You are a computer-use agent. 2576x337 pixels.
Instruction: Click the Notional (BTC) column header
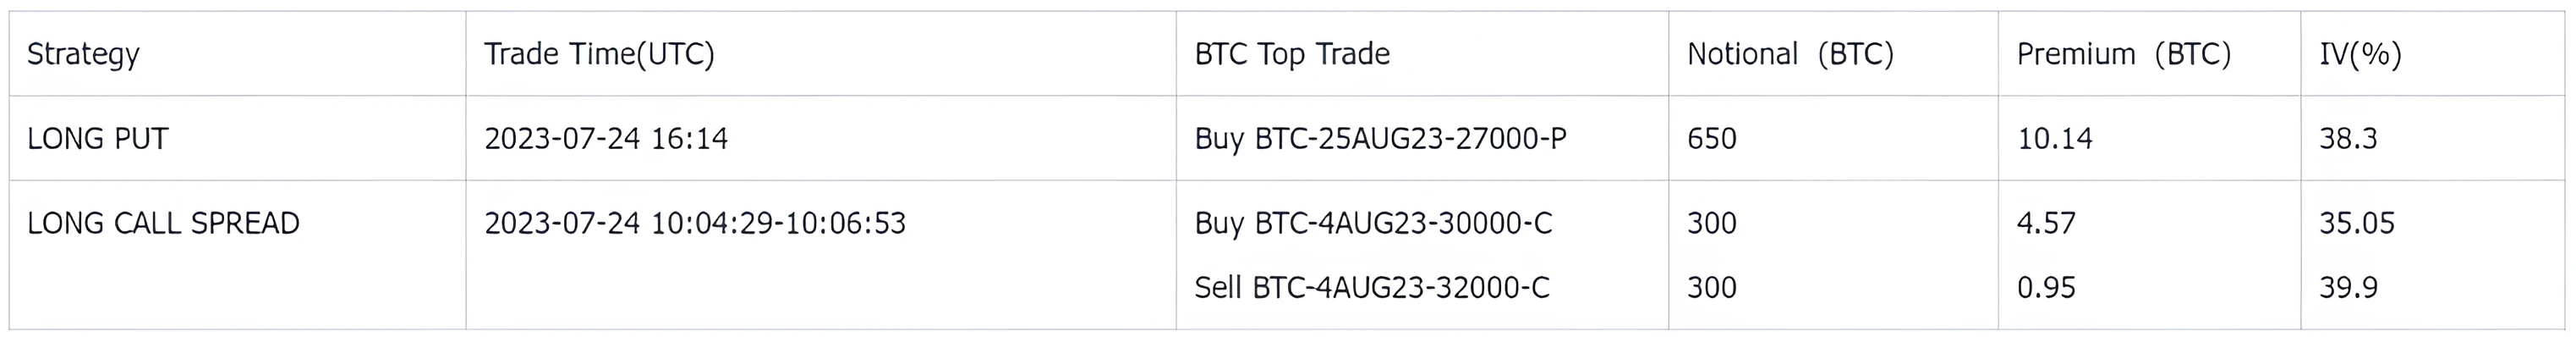[x=1790, y=54]
